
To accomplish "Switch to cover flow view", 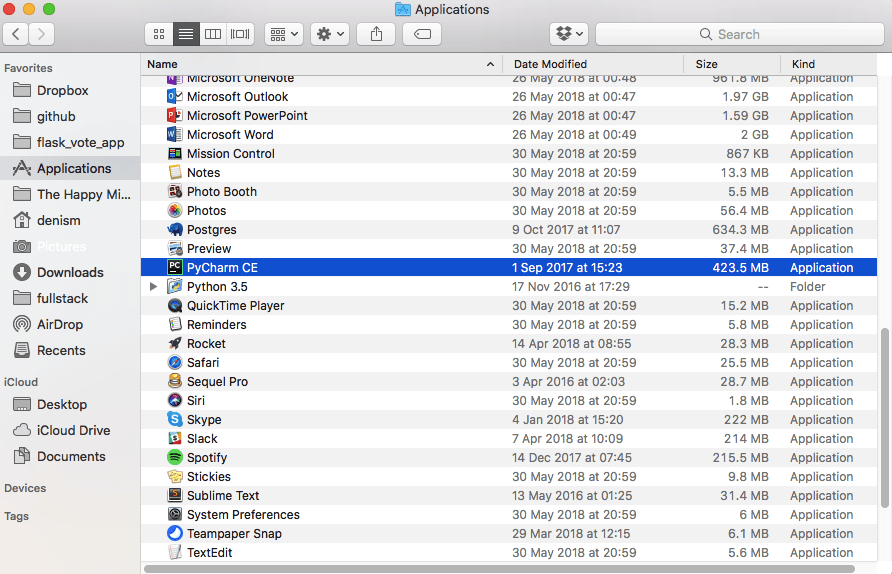I will tap(240, 34).
